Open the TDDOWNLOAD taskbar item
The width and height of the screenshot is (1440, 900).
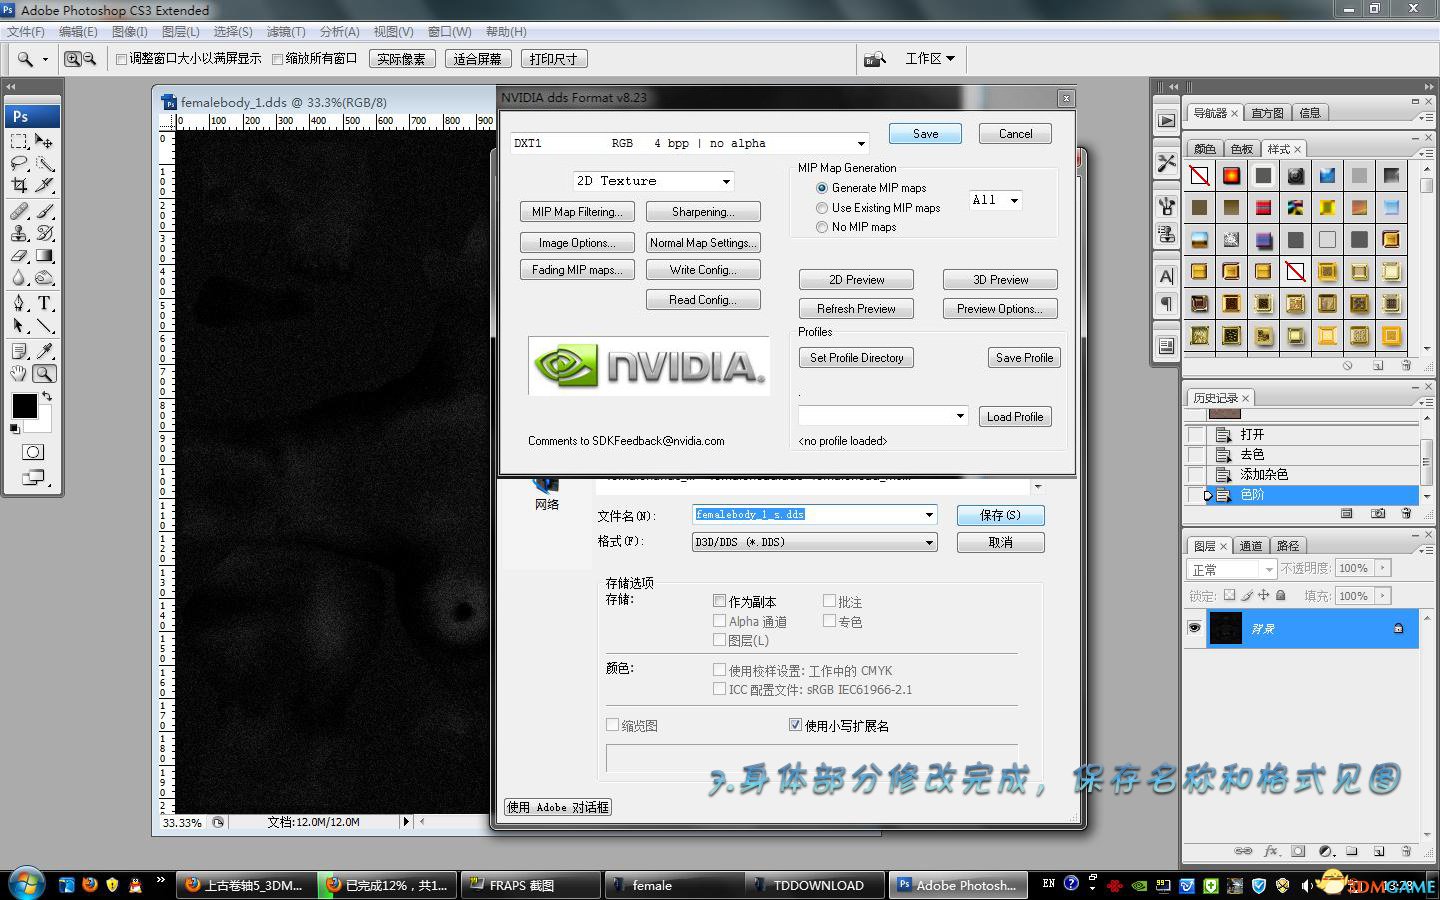pyautogui.click(x=814, y=885)
